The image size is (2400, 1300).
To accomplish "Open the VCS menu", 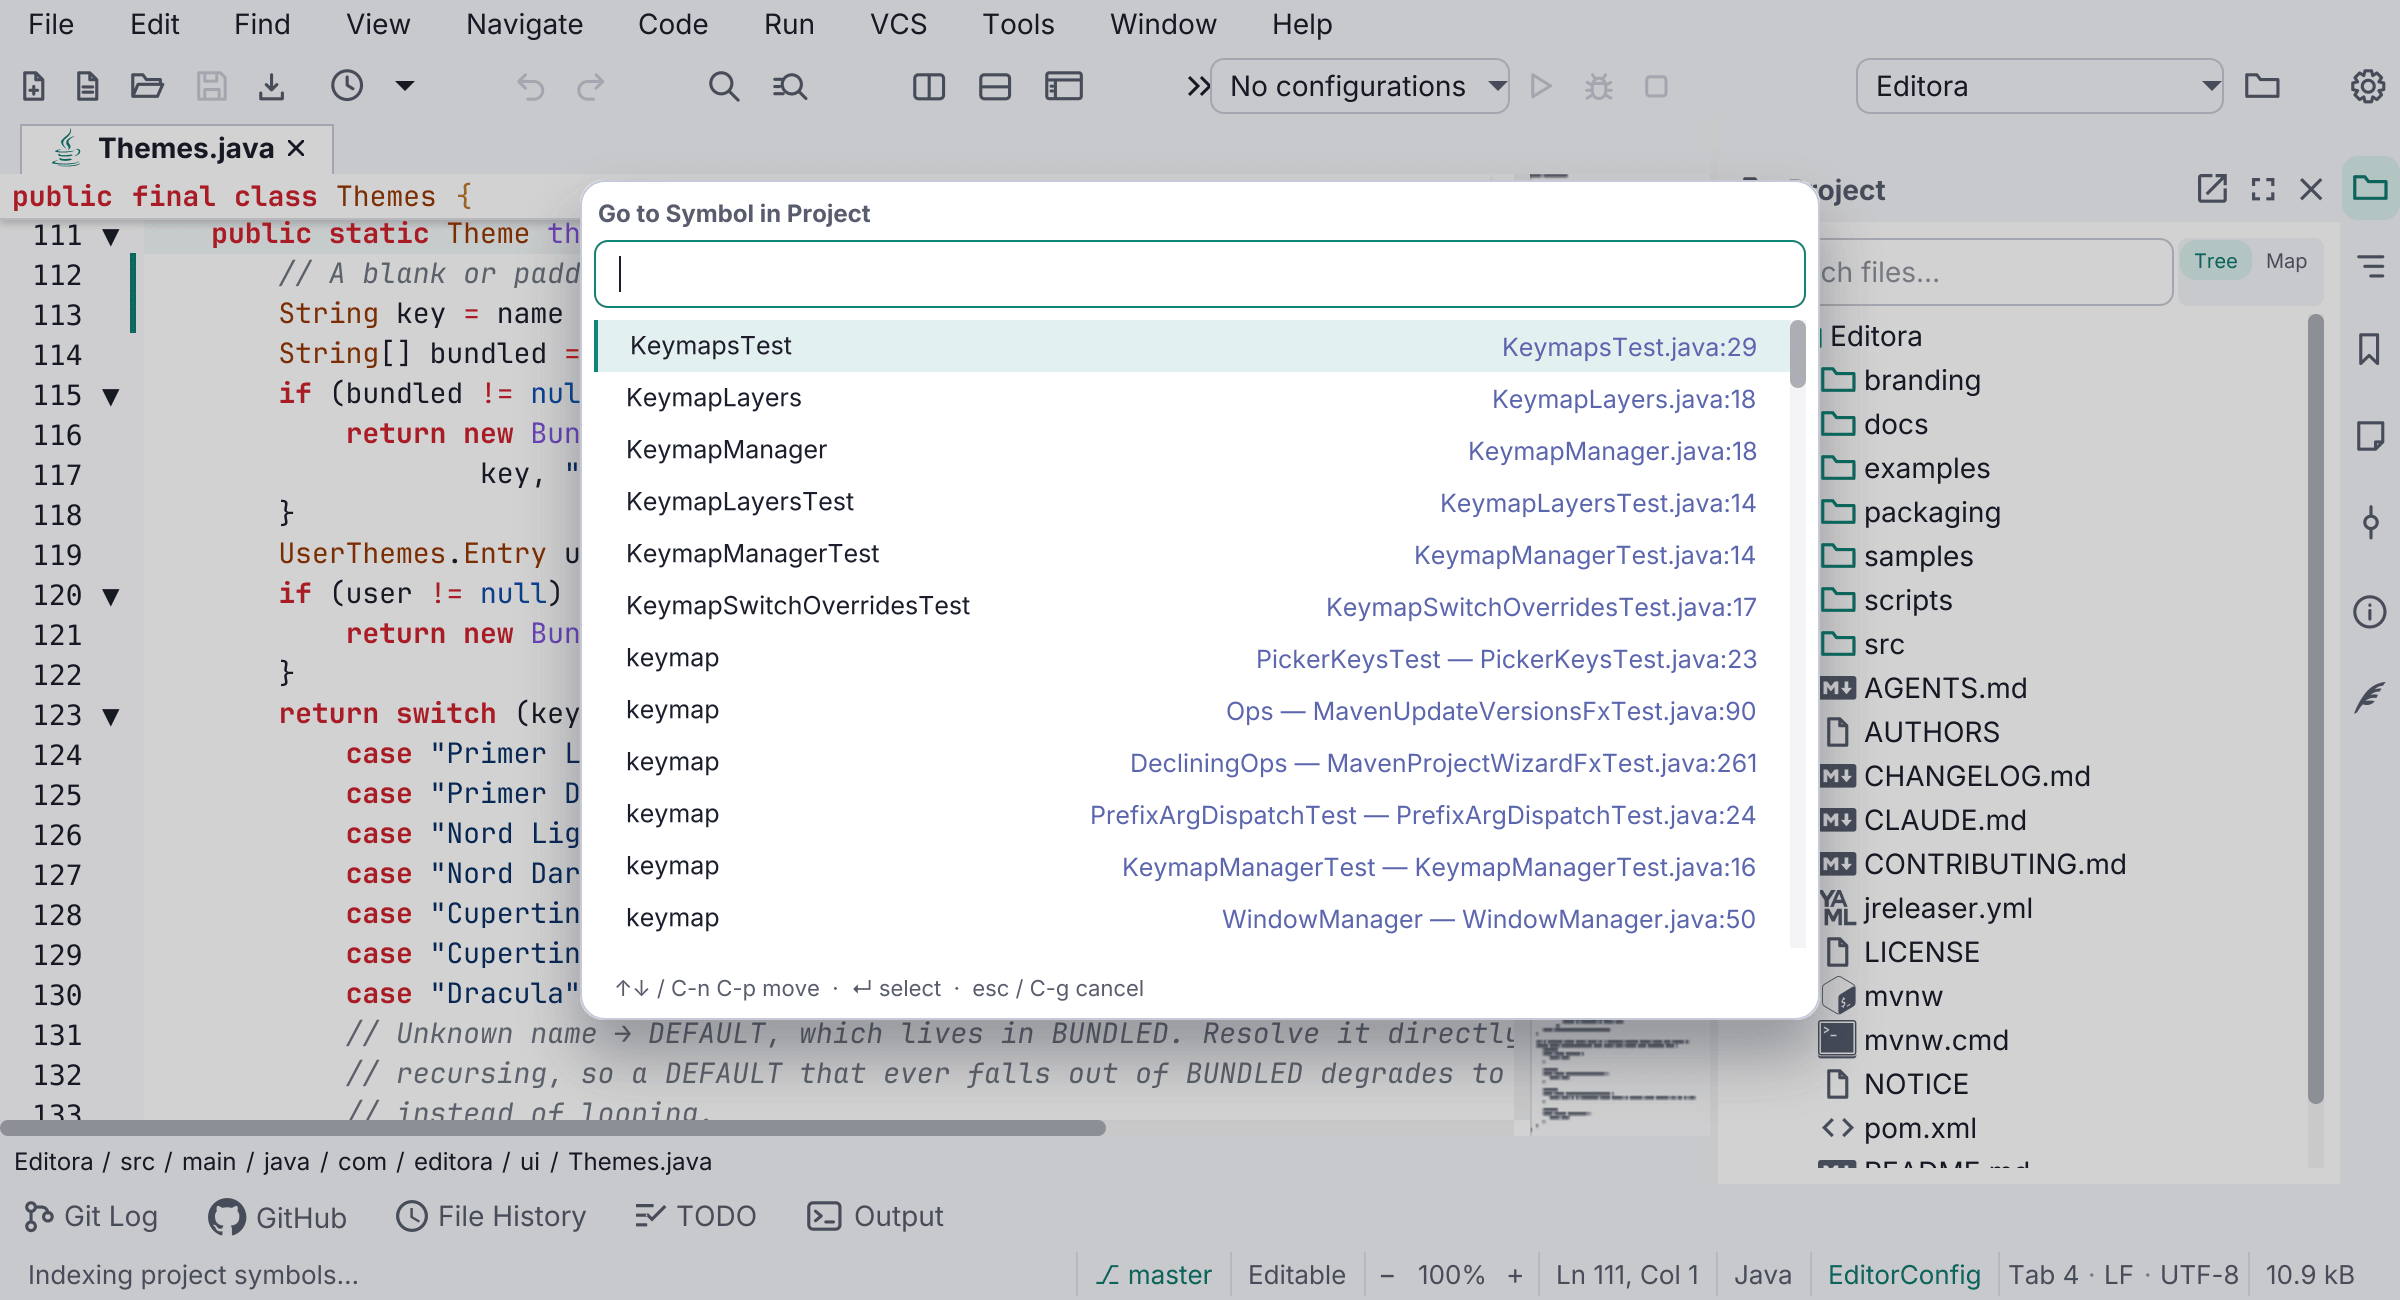I will point(898,24).
